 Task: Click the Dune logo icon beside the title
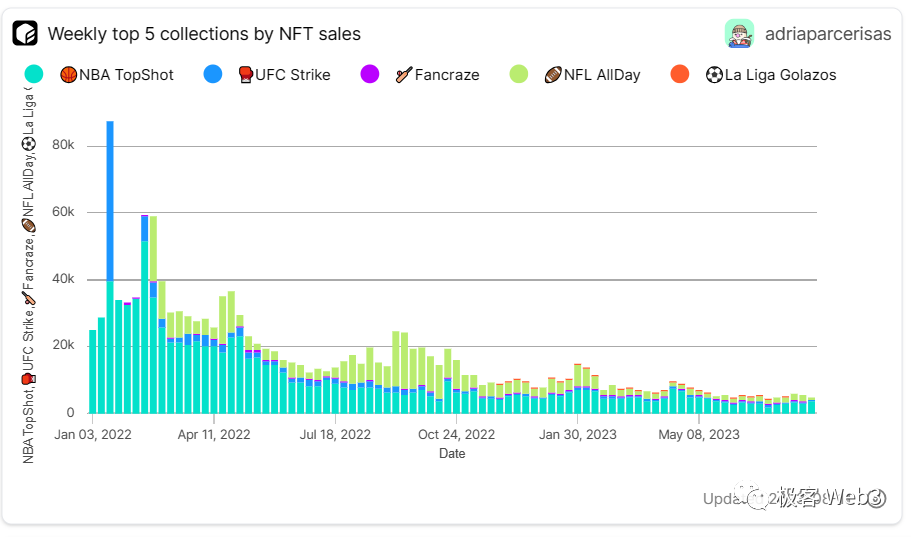click(25, 34)
